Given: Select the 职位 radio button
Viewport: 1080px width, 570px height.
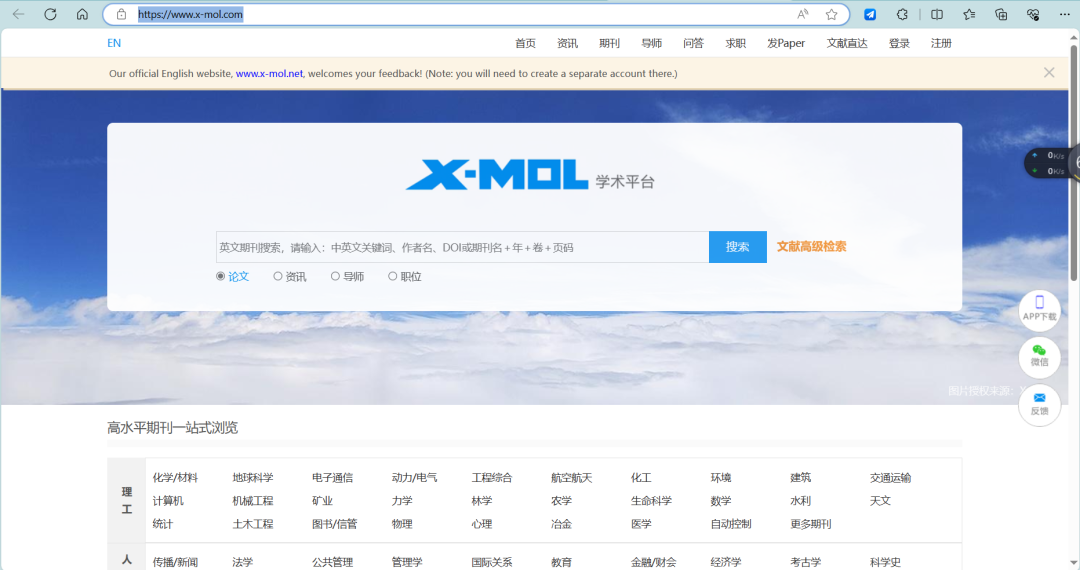Looking at the screenshot, I should [393, 276].
